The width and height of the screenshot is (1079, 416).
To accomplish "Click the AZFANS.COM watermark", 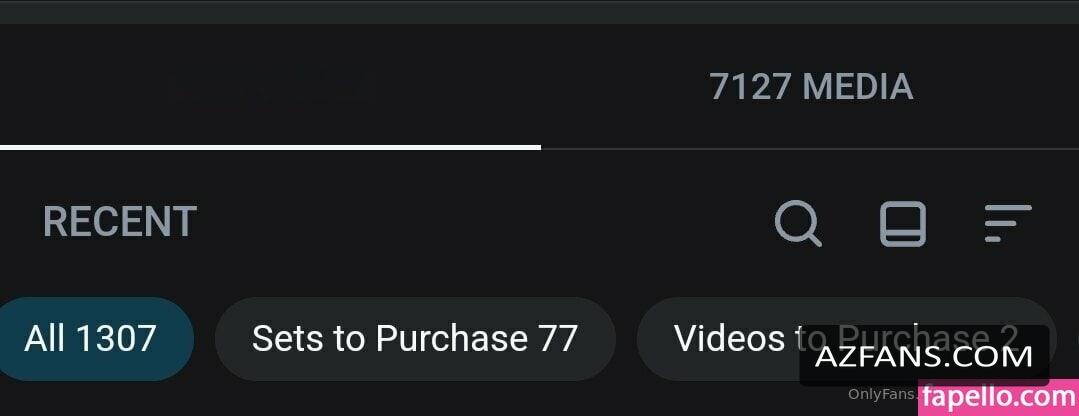I will point(924,356).
